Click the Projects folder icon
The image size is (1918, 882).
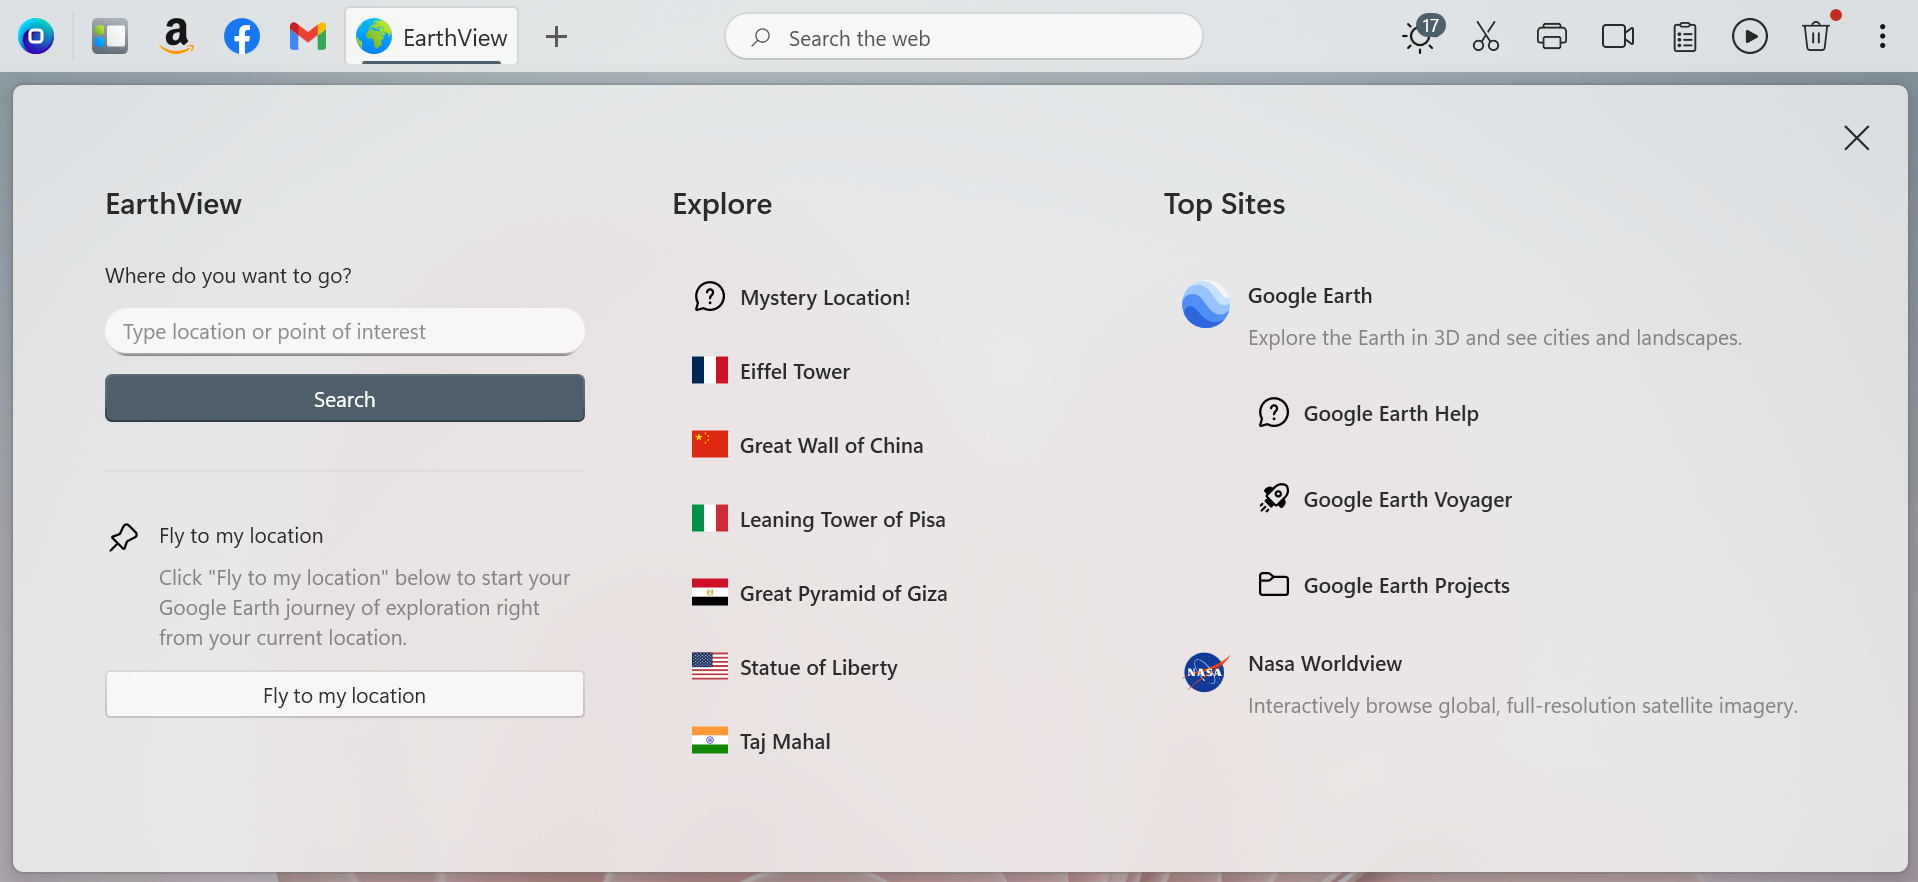(1274, 584)
